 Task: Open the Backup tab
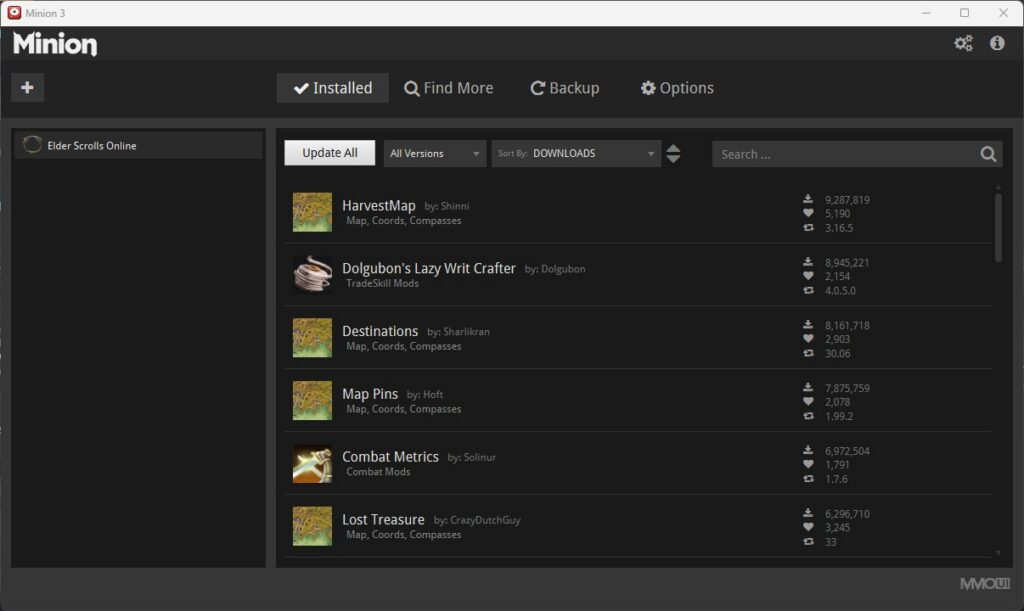pos(564,88)
